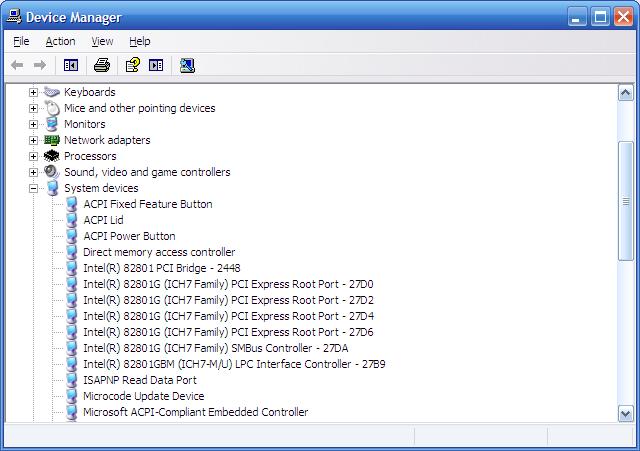The width and height of the screenshot is (640, 451).
Task: Select ICH7 Family SMBus Controller - 27DA
Action: [x=216, y=348]
